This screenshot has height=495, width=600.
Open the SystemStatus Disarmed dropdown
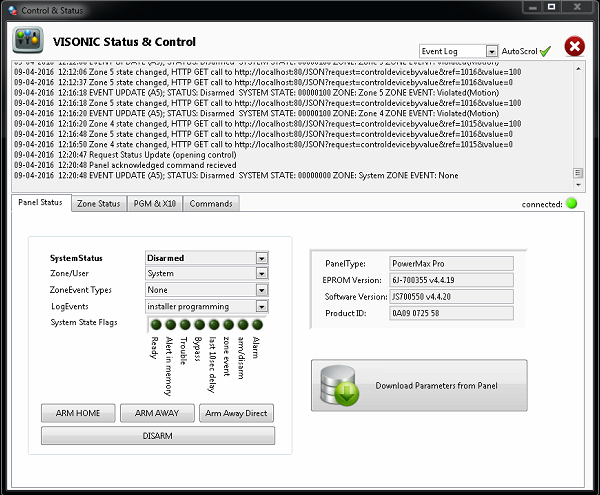pyautogui.click(x=261, y=258)
